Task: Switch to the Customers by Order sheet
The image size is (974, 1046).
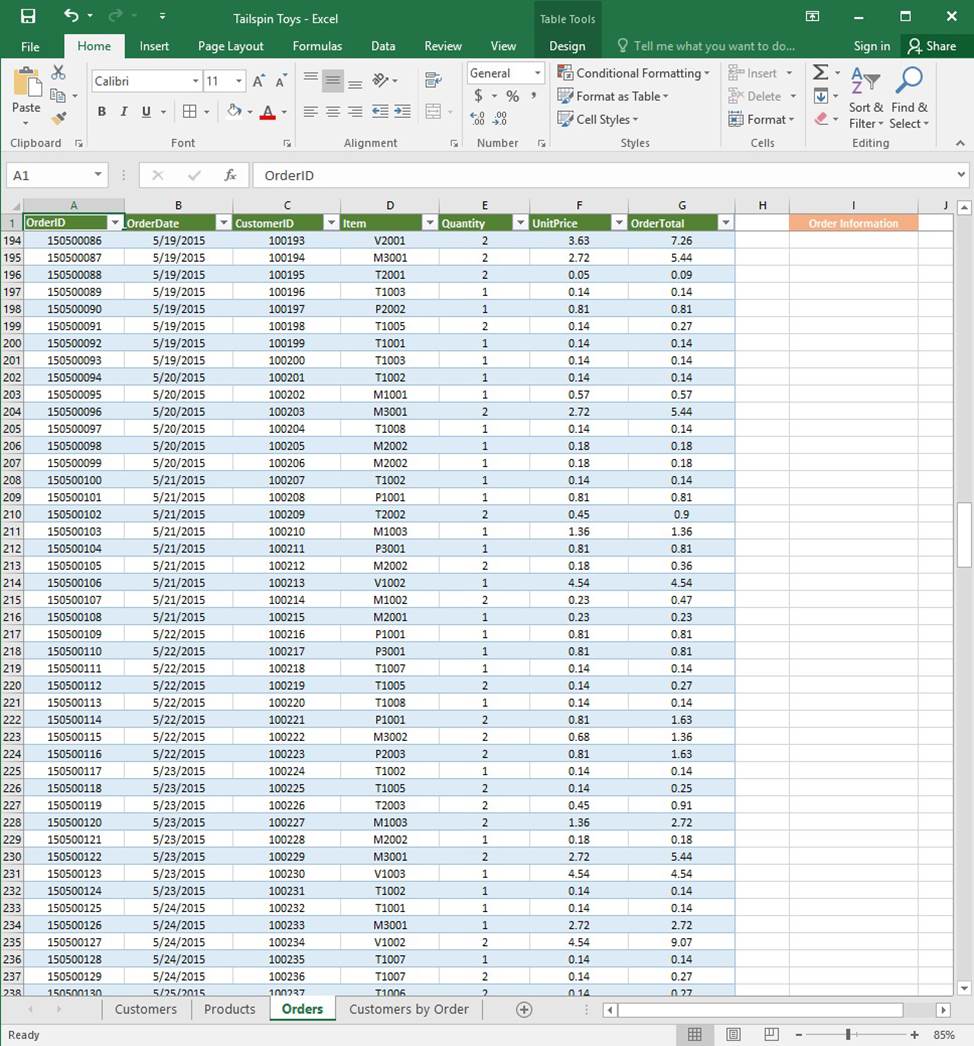Action: 408,1009
